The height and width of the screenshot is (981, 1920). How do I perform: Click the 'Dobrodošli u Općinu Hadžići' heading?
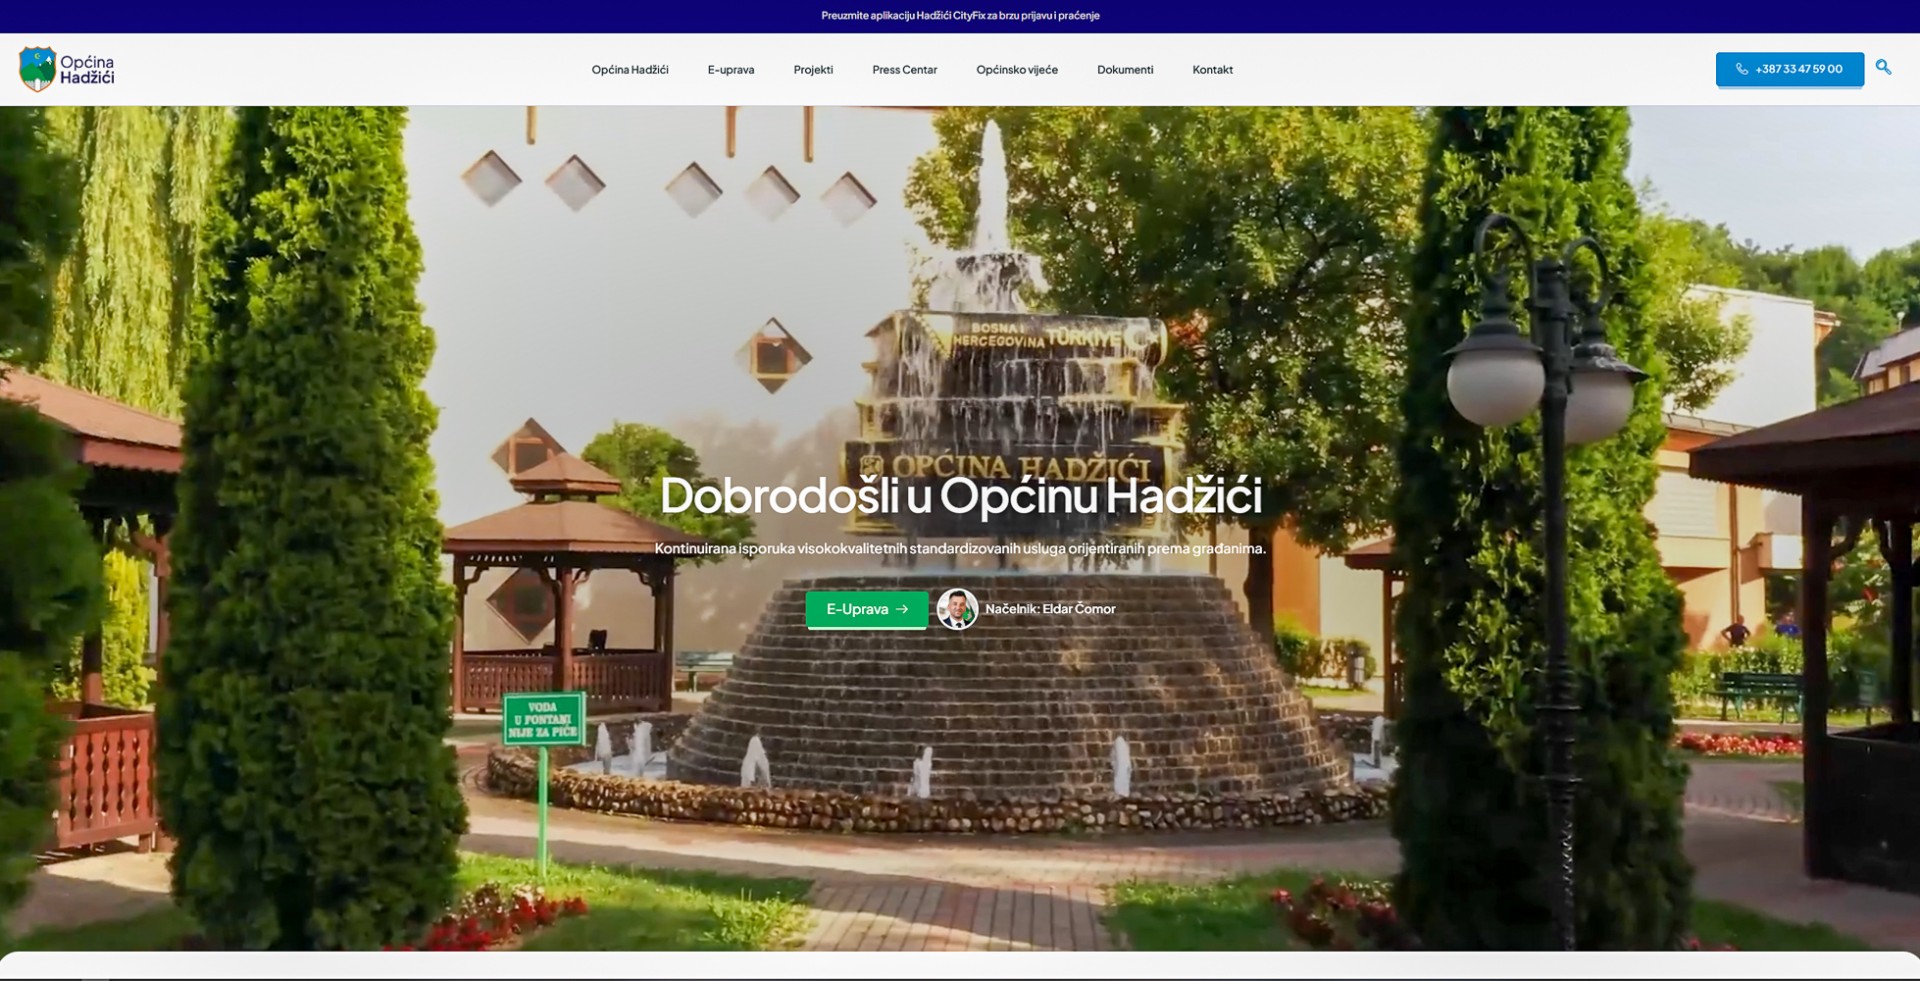click(x=960, y=495)
